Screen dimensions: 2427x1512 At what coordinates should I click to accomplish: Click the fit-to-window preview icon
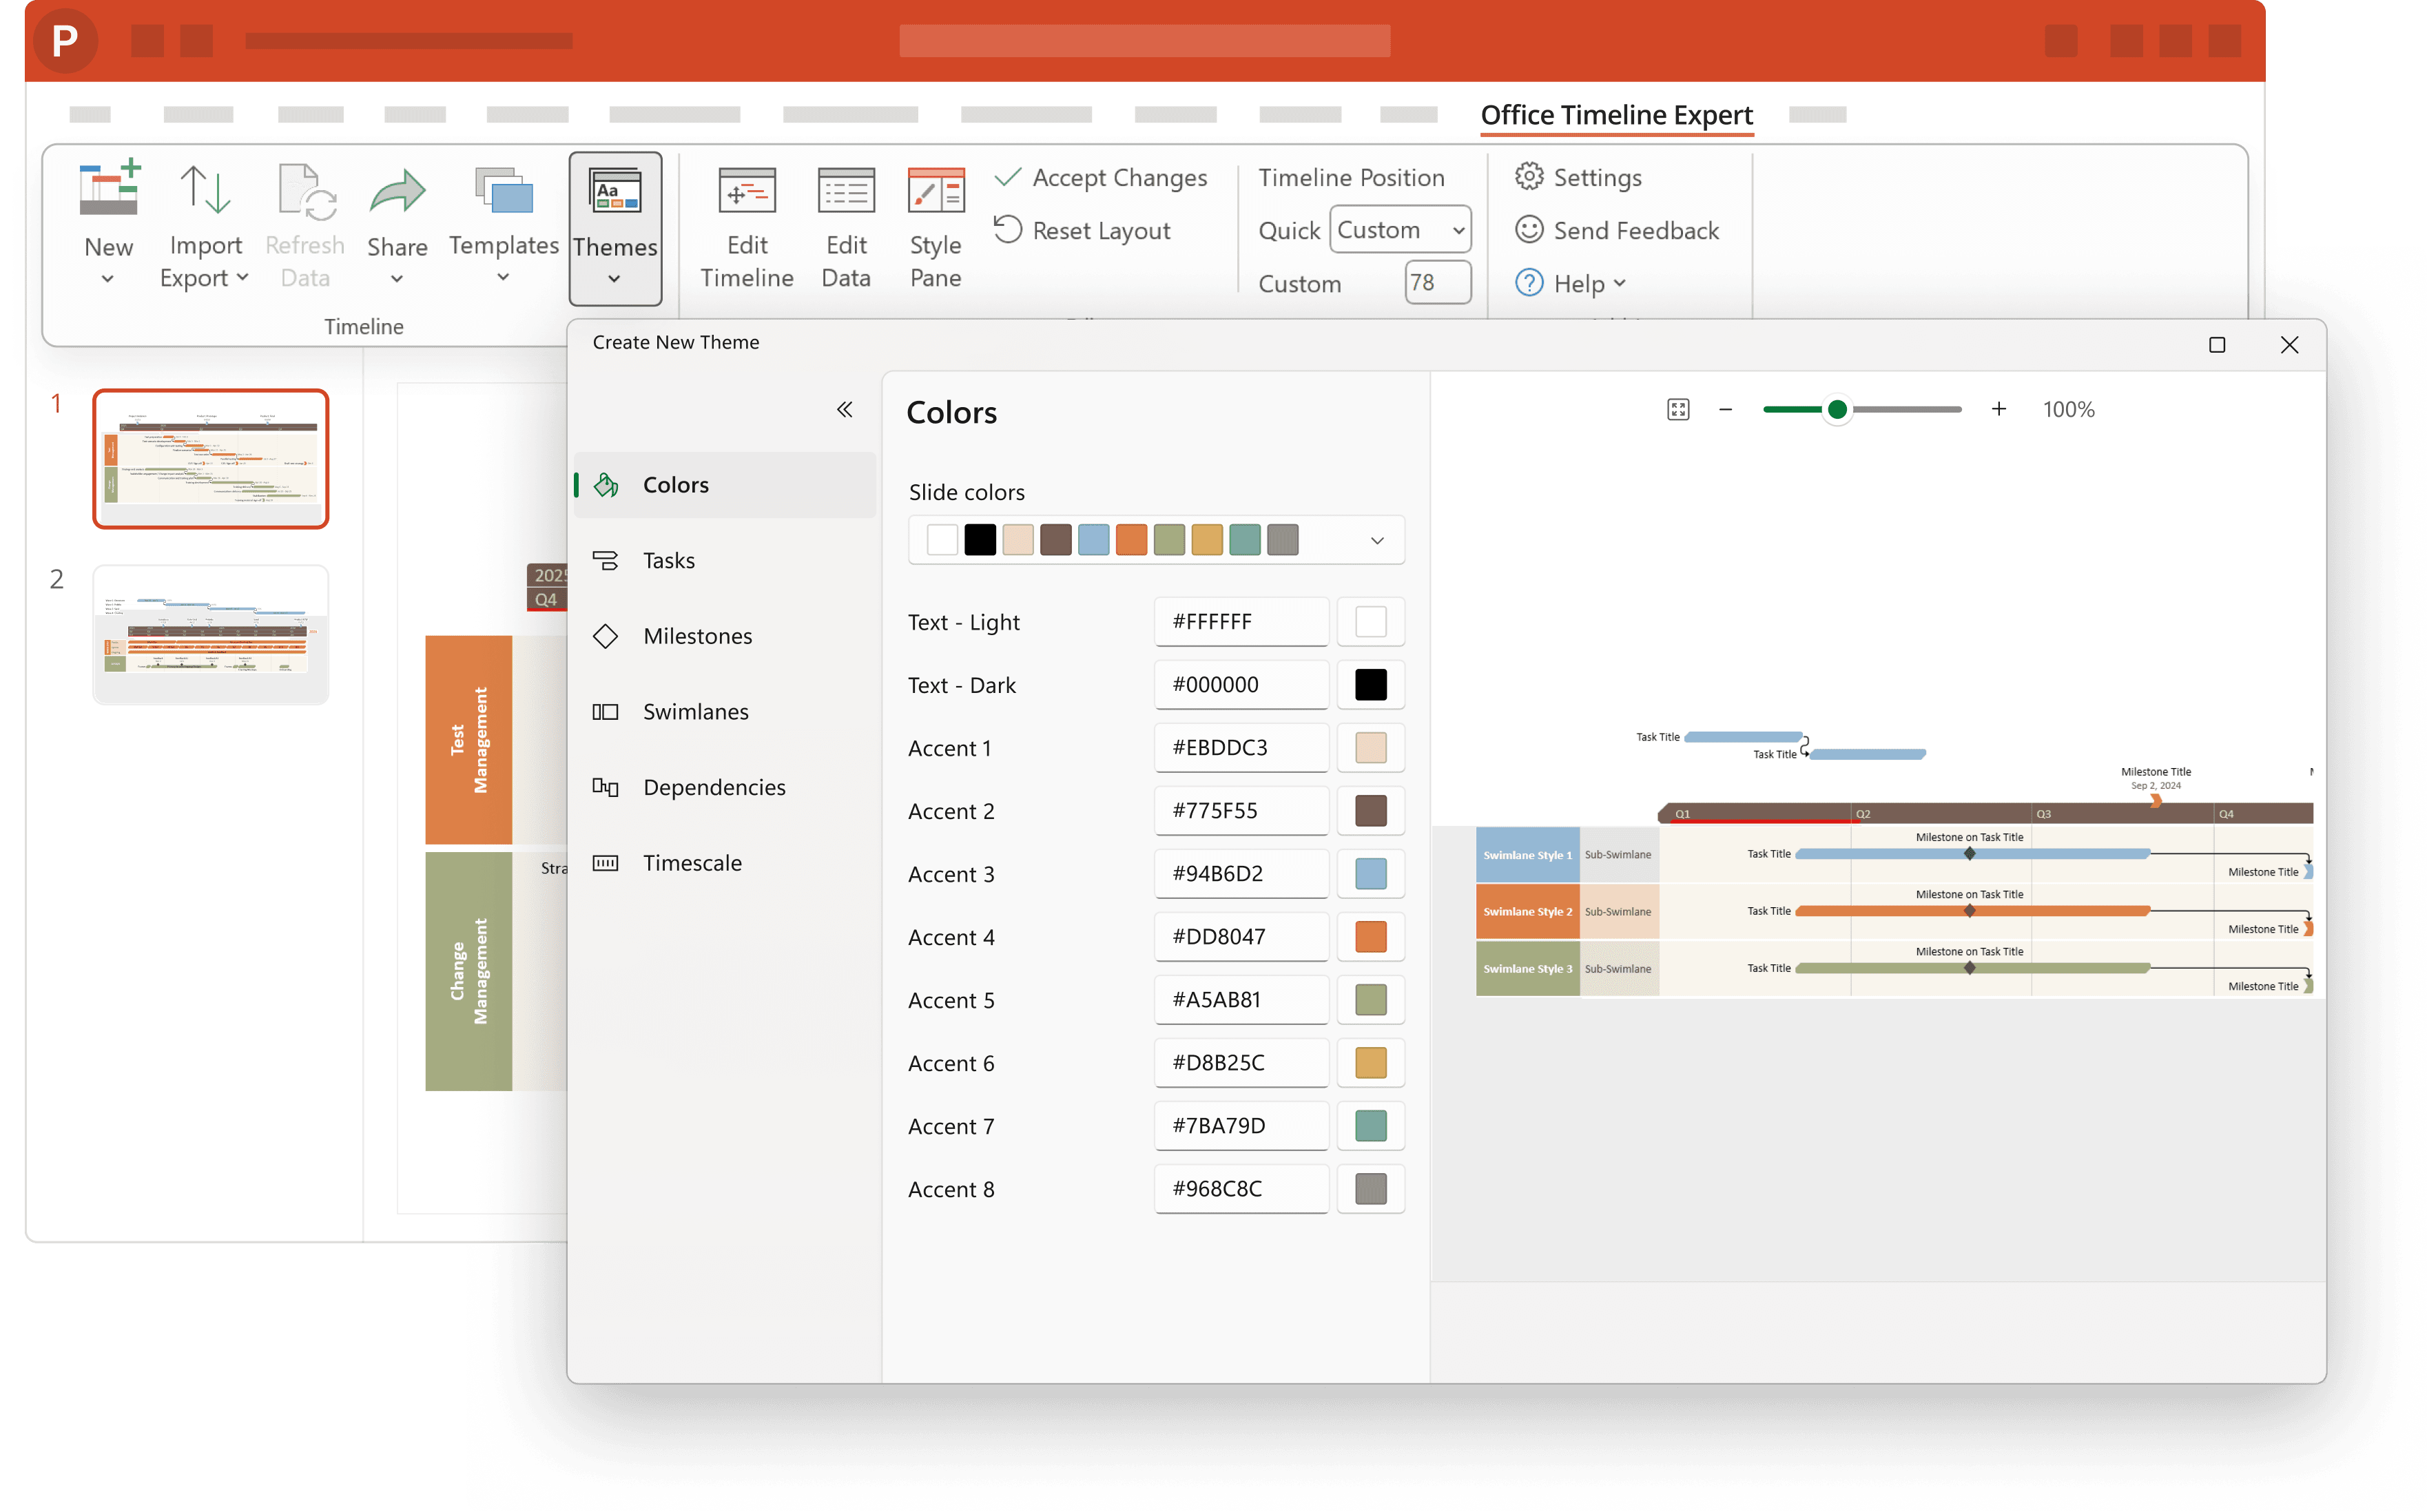[1678, 409]
